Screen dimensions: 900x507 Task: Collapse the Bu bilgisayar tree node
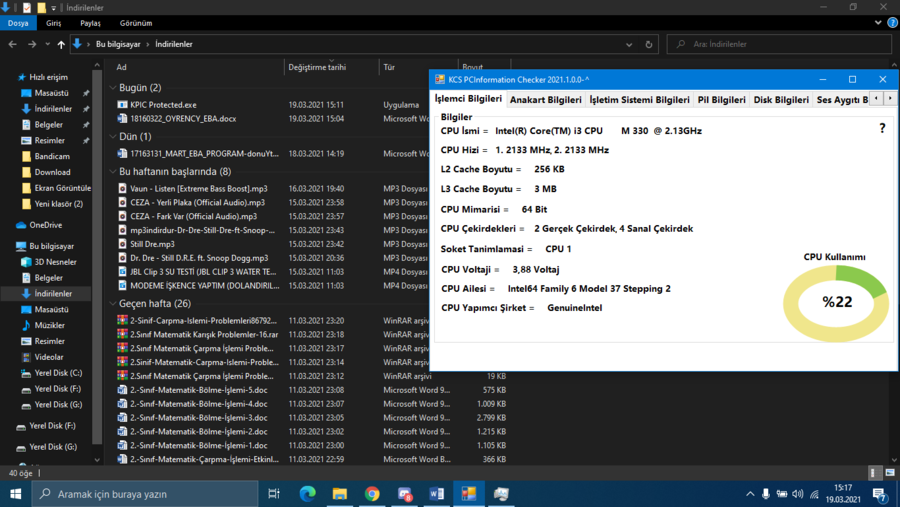[x=9, y=246]
